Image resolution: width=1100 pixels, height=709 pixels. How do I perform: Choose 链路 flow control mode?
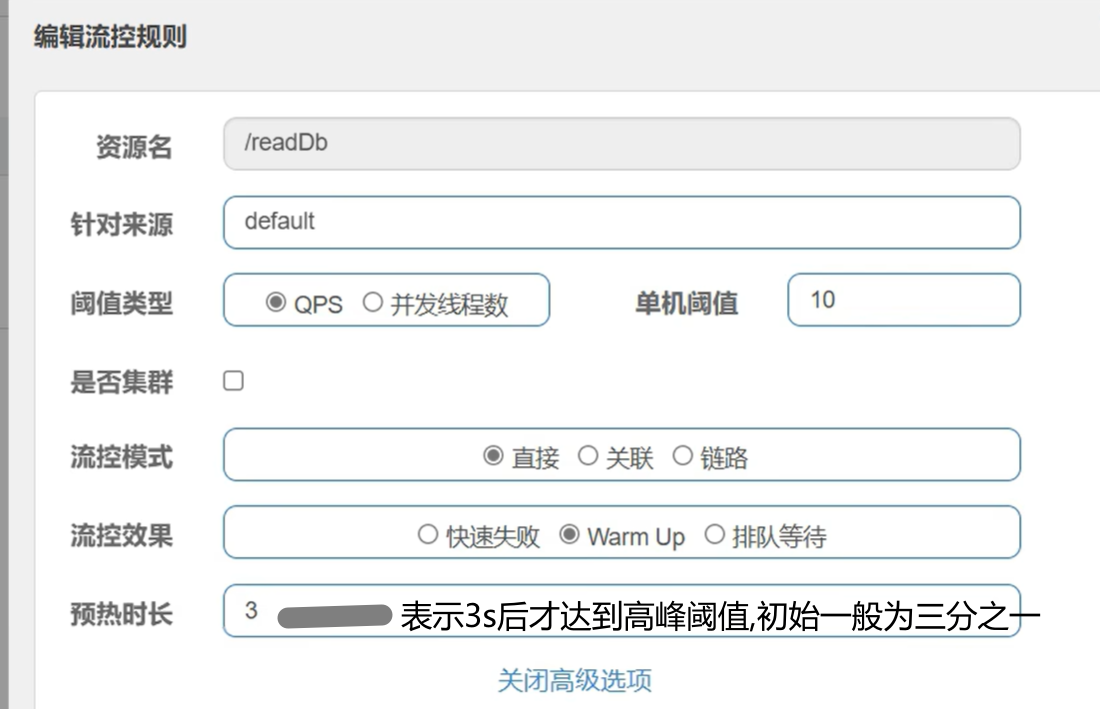click(683, 456)
